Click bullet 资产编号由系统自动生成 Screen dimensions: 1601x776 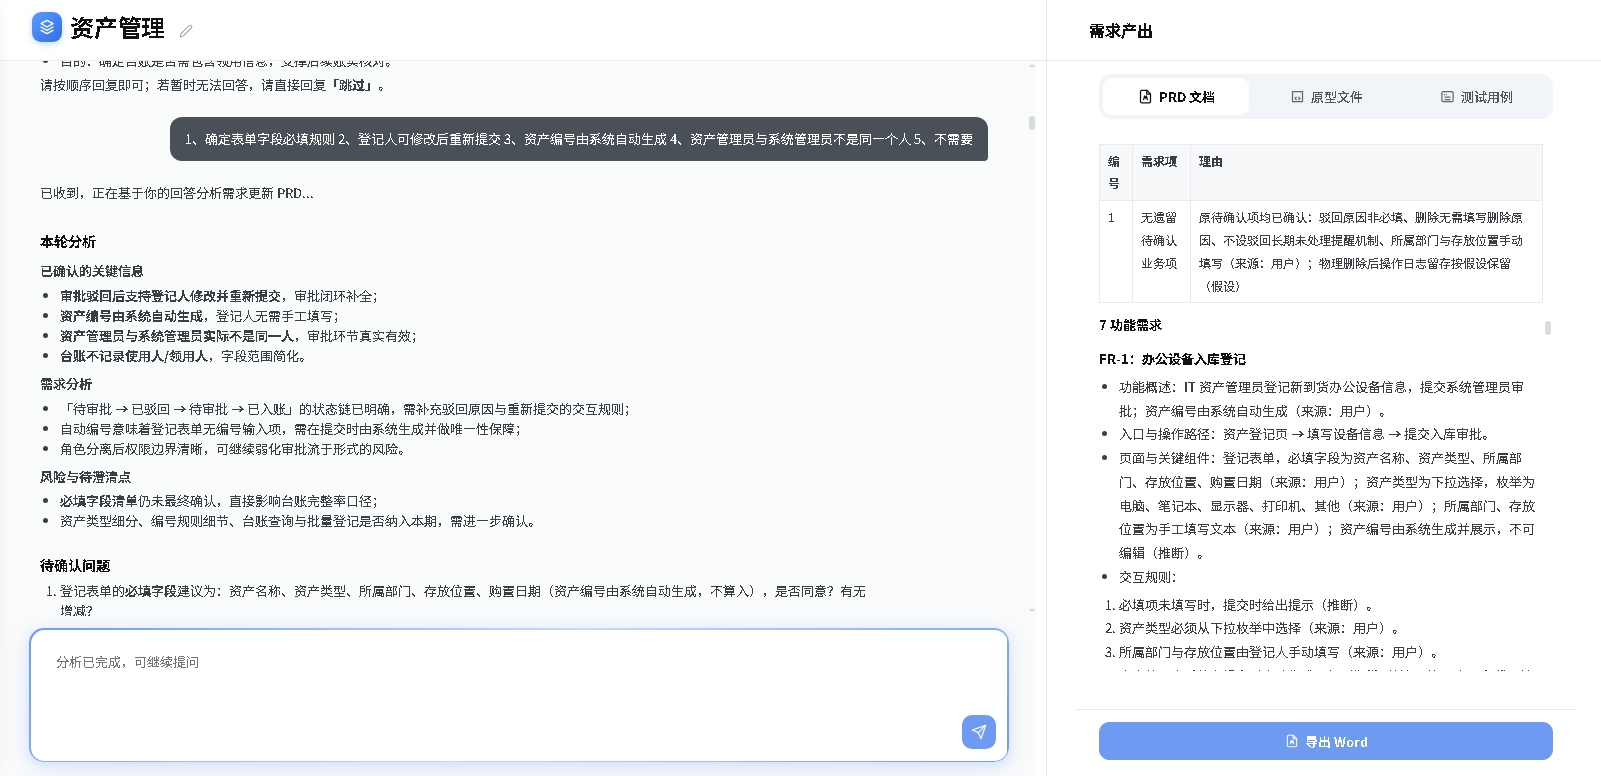click(200, 316)
